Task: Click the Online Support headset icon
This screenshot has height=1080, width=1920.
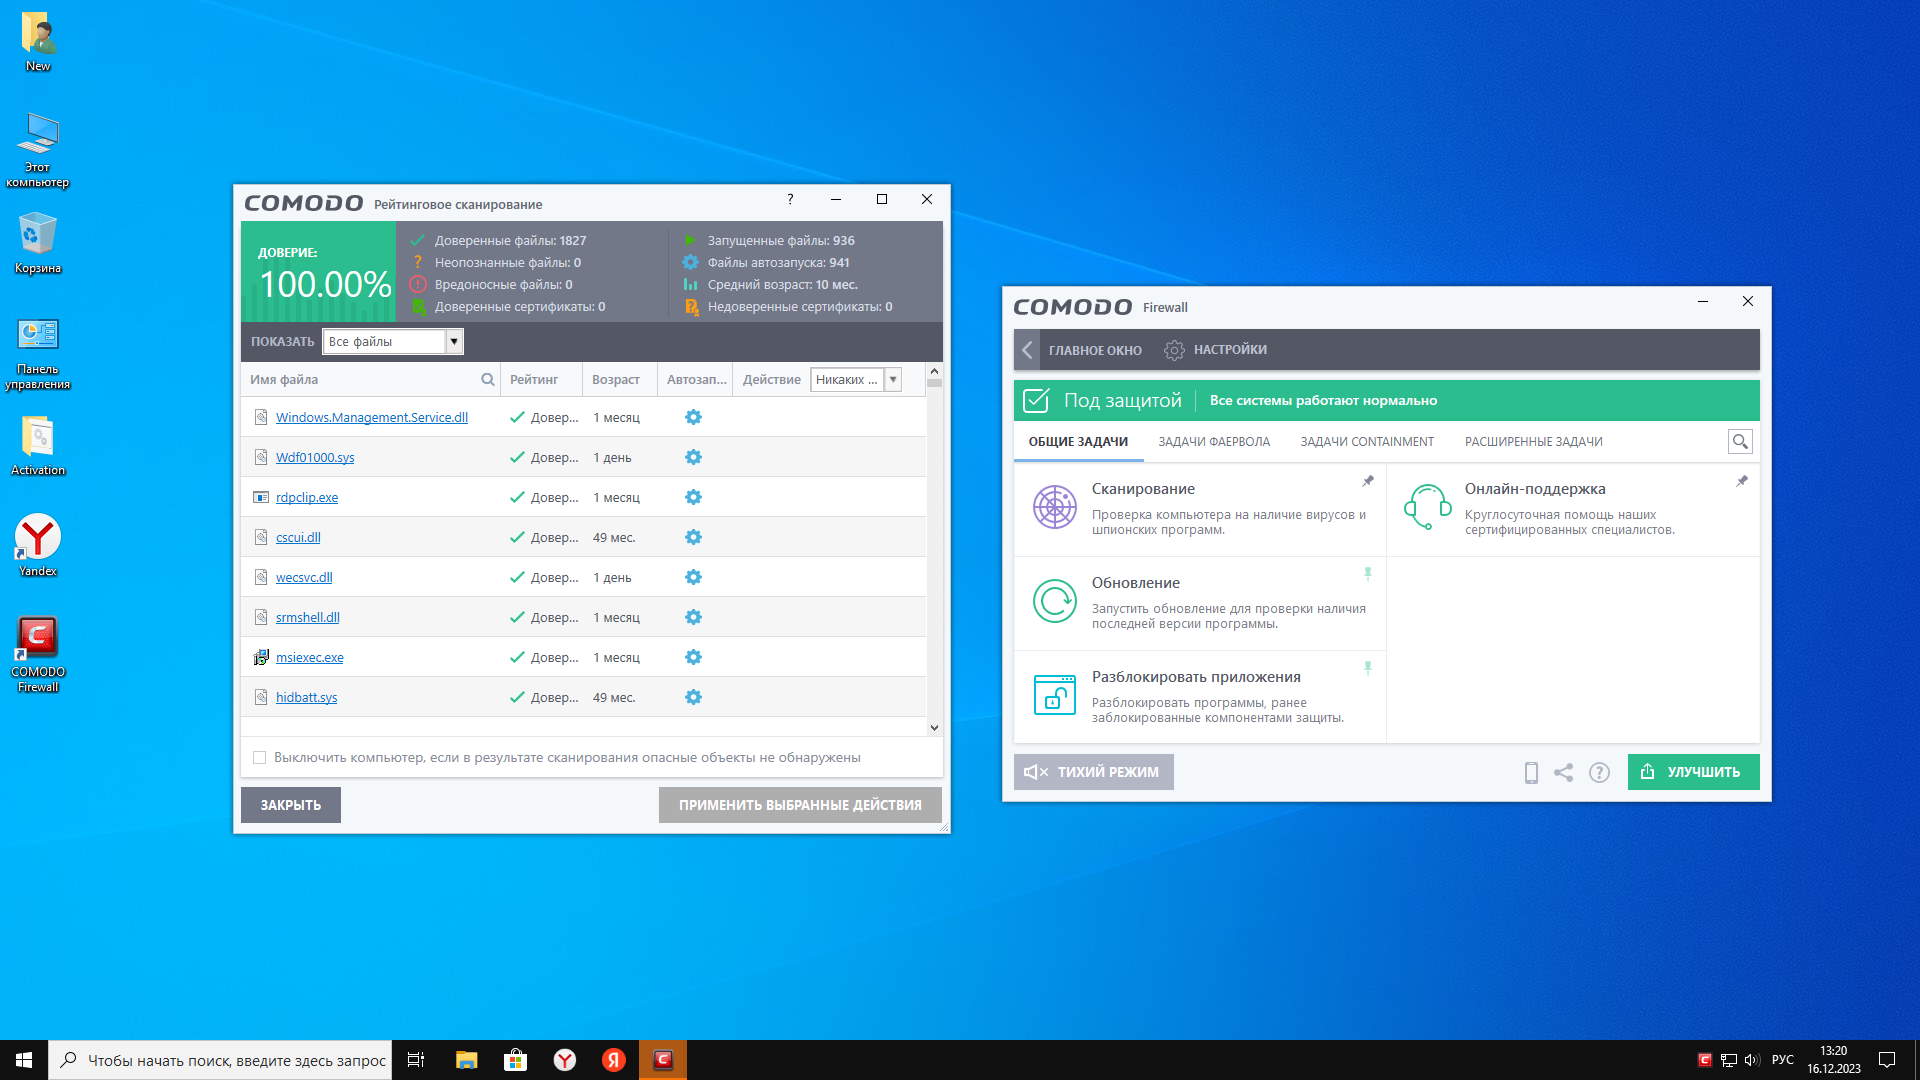Action: click(x=1427, y=507)
